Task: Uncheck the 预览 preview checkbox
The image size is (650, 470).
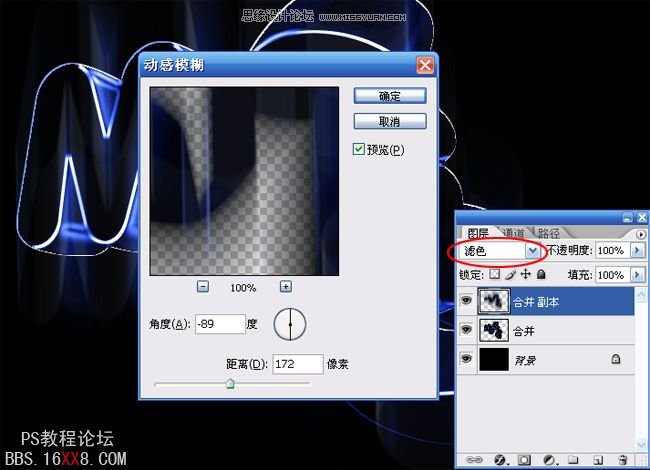Action: [360, 149]
